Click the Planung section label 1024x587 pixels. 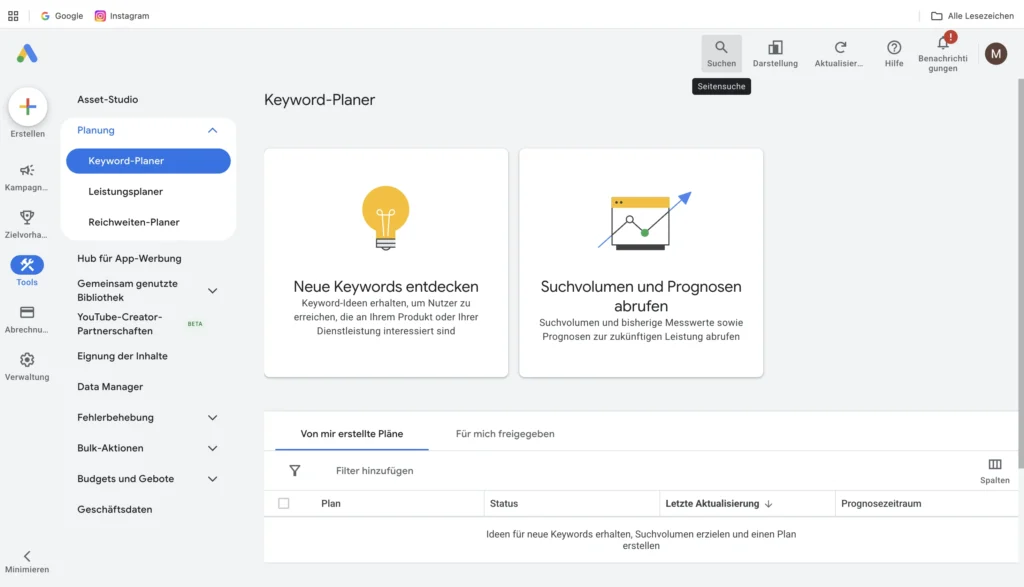(x=95, y=130)
